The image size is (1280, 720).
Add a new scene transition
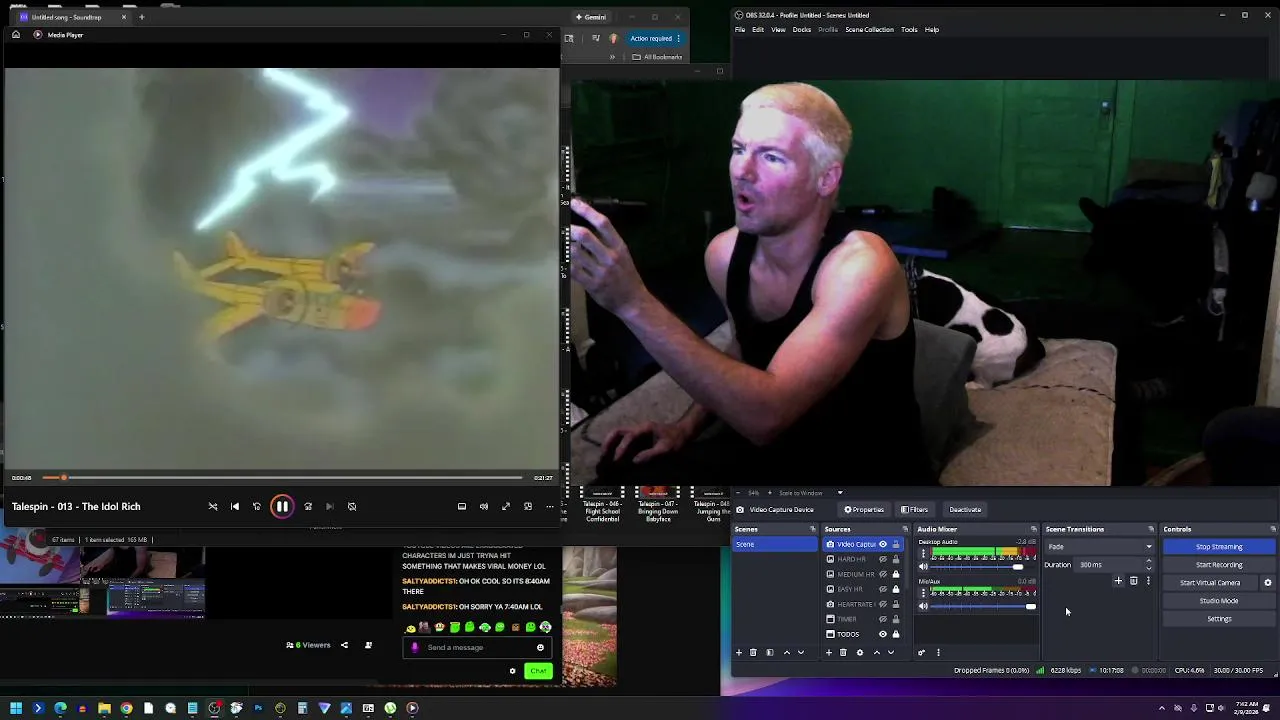click(1118, 581)
